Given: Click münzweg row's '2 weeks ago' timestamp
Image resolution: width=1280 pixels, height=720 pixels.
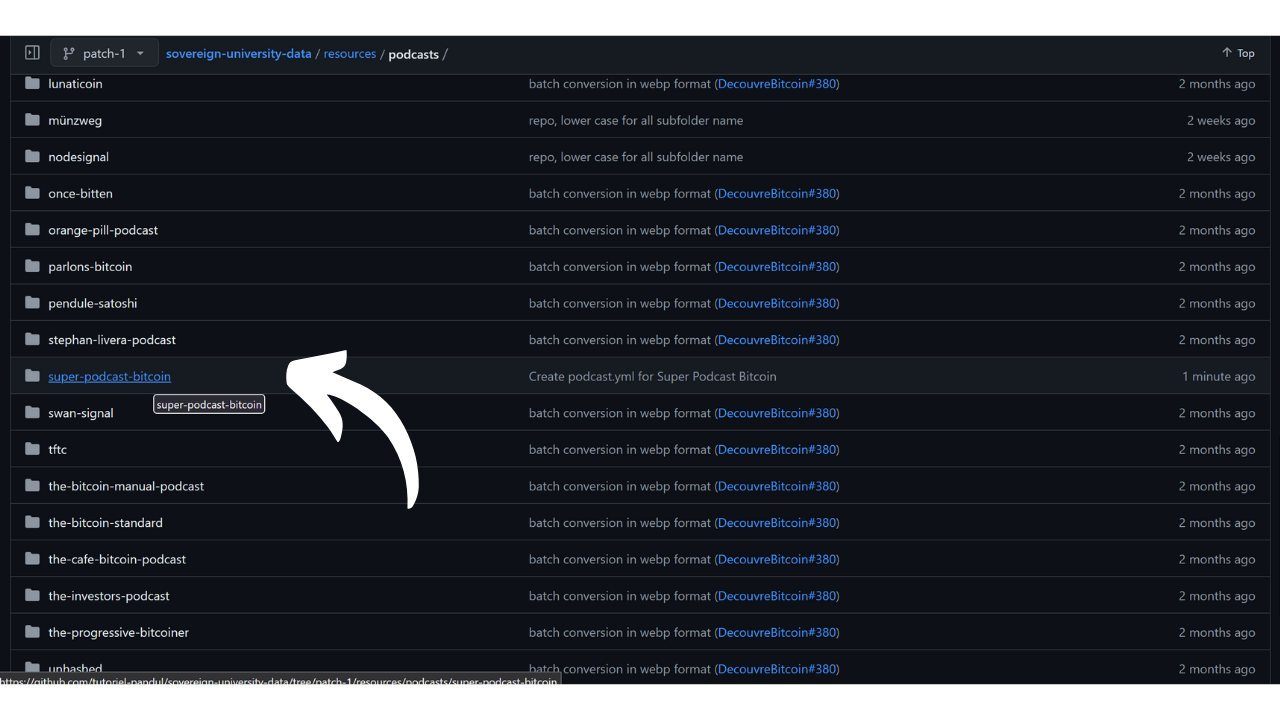Looking at the screenshot, I should (x=1221, y=120).
